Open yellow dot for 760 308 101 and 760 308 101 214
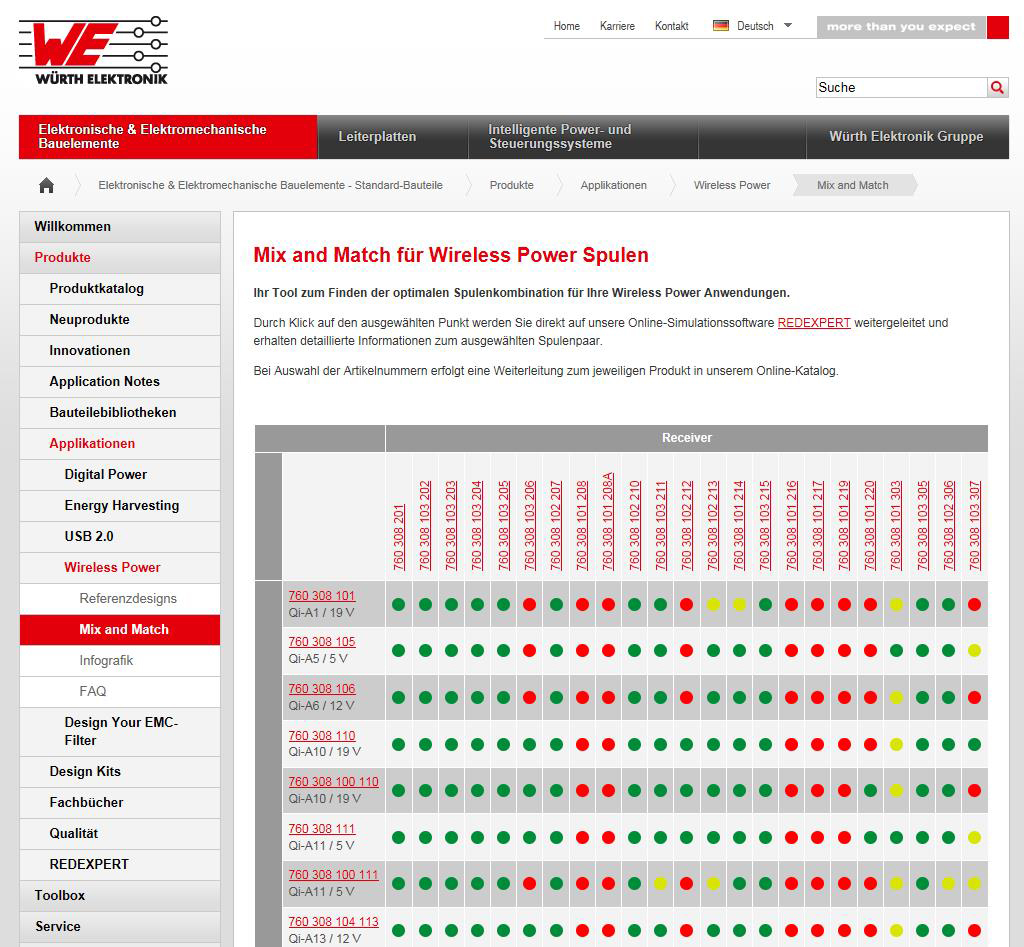This screenshot has width=1024, height=947. tap(739, 605)
